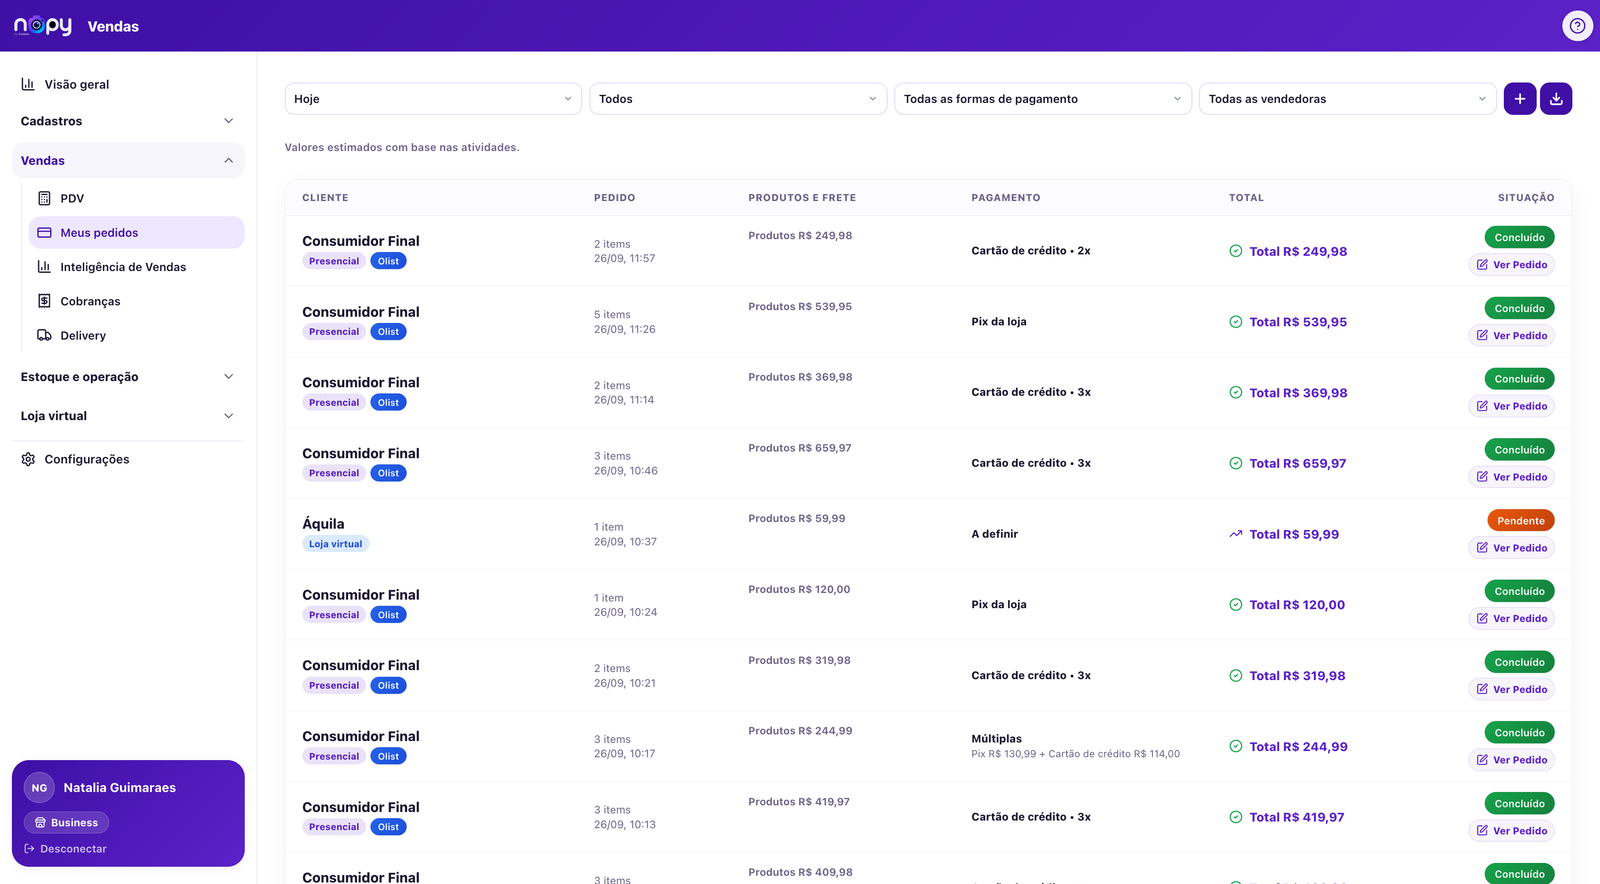Click Desconectar to log out
Image resolution: width=1600 pixels, height=884 pixels.
coord(66,849)
